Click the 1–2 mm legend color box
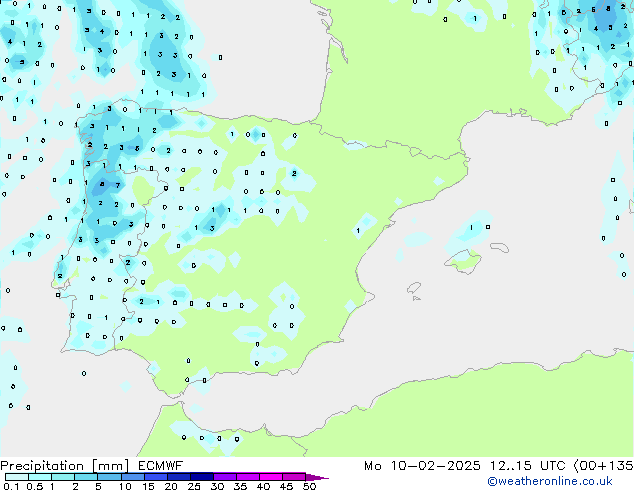Screen dimensions: 634x490 click(x=63, y=477)
